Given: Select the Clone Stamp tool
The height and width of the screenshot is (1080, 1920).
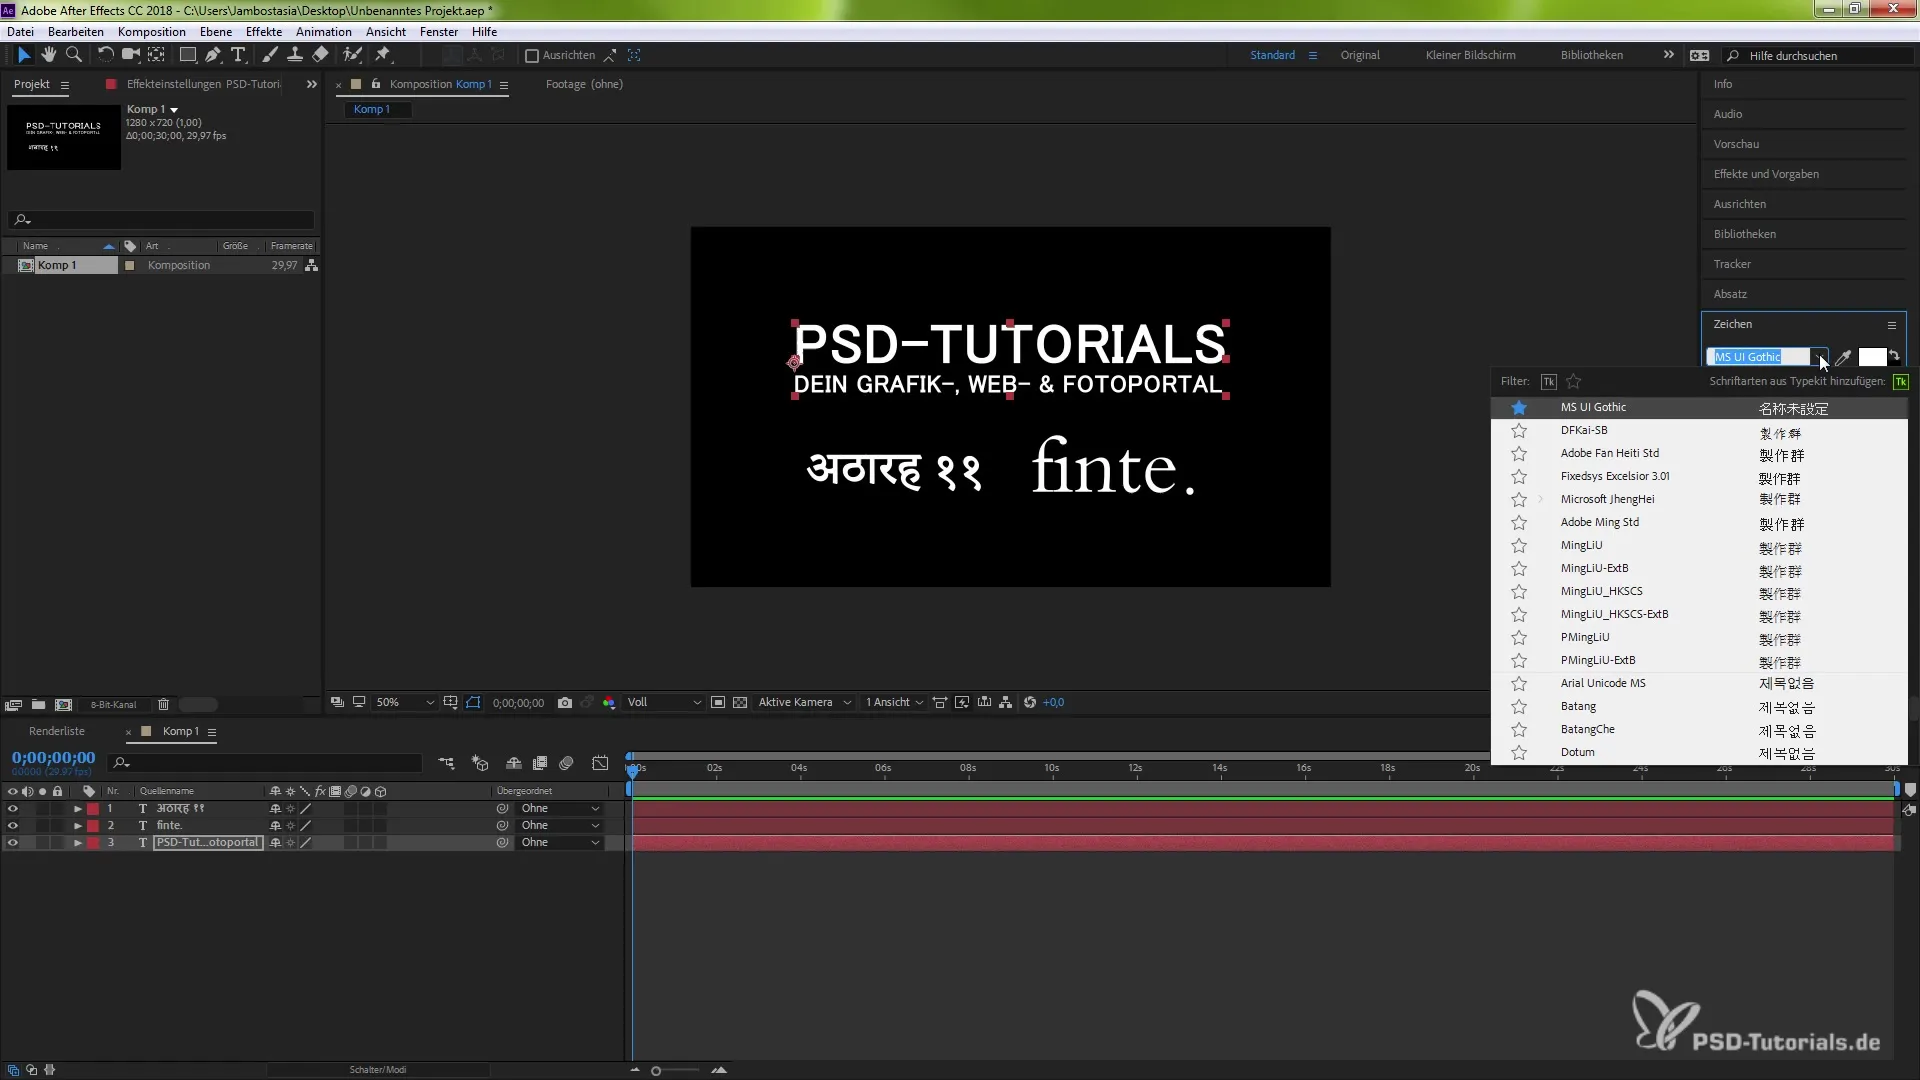Looking at the screenshot, I should point(295,55).
